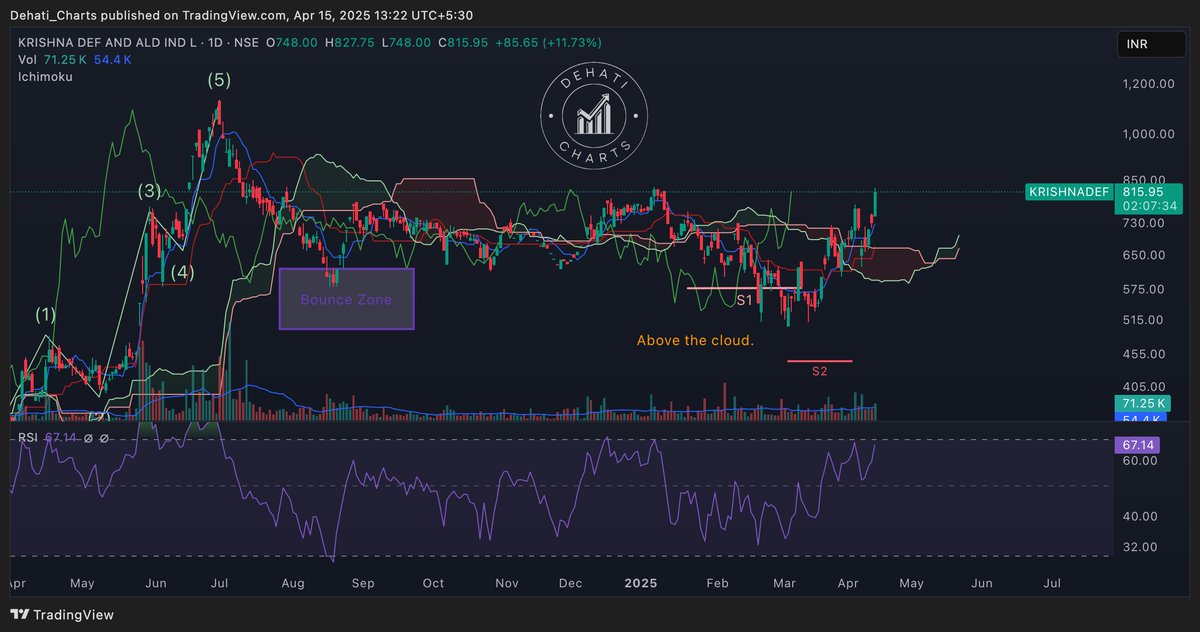Click the Sep time axis label

(363, 583)
